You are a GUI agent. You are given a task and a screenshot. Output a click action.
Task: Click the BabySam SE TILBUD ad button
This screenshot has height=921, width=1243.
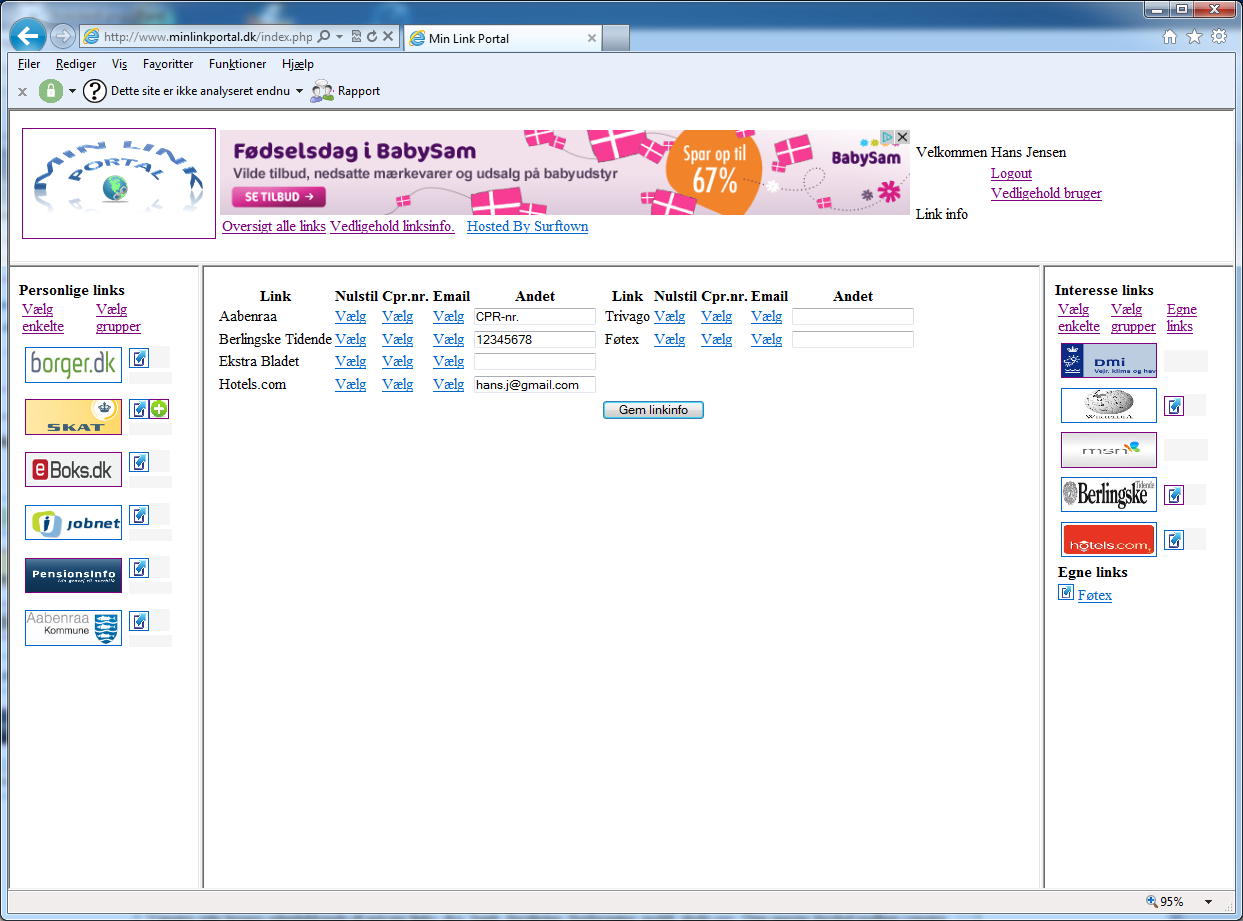279,197
